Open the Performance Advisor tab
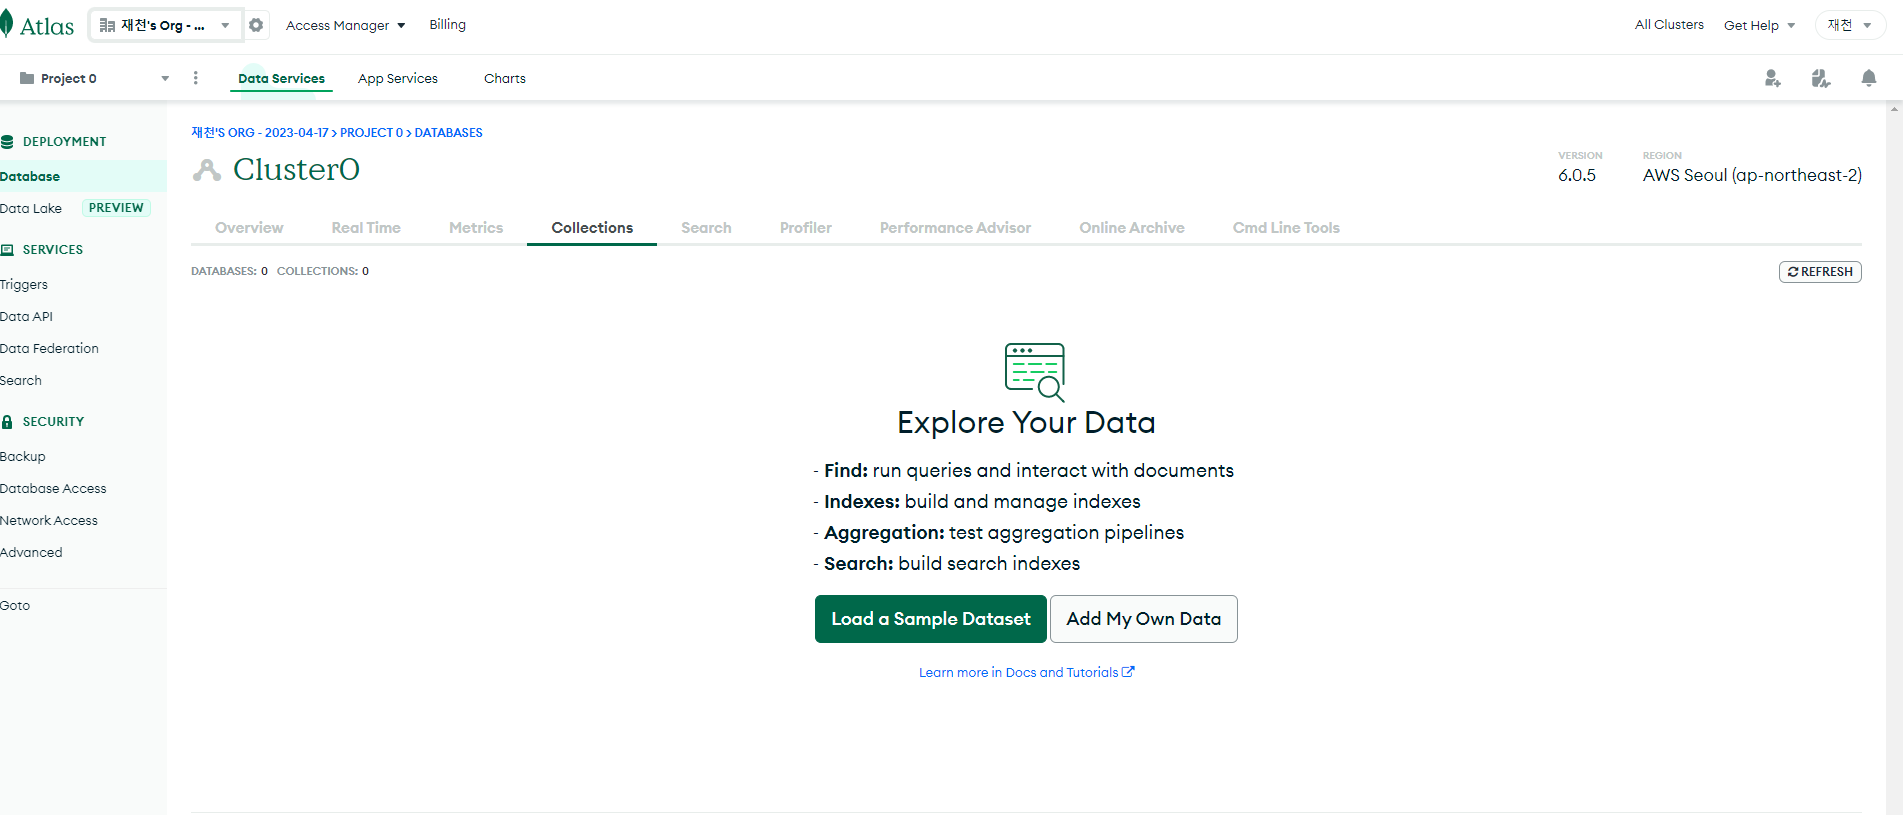 point(955,228)
